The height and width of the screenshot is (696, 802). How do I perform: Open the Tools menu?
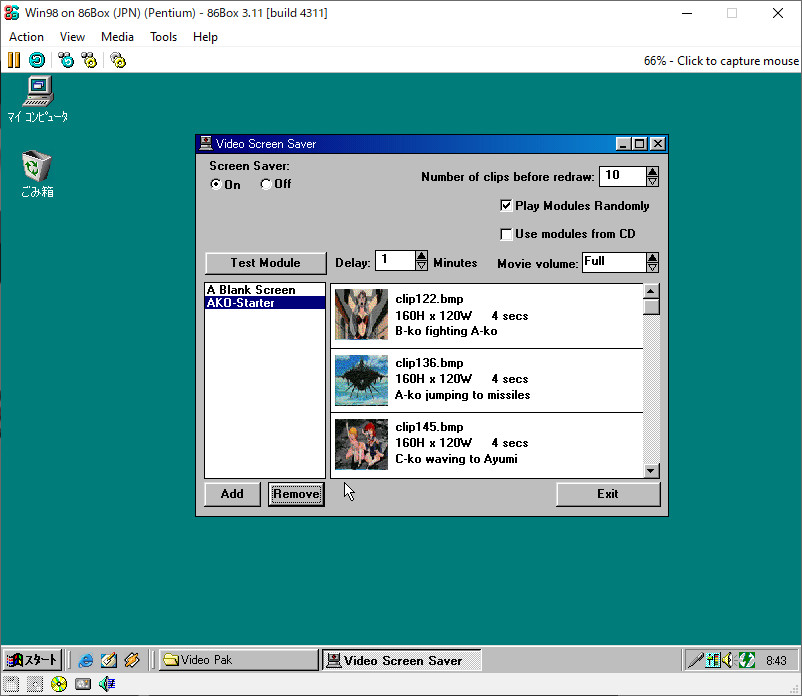click(x=164, y=37)
